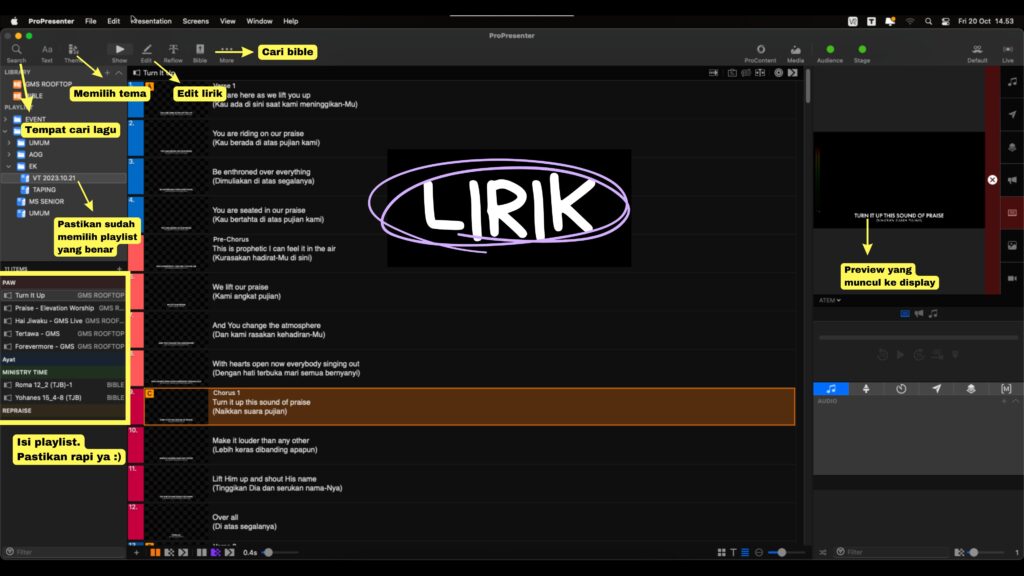Clear messages layer arrow icon in sidebar
Viewport: 1024px width, 576px height.
(1012, 115)
